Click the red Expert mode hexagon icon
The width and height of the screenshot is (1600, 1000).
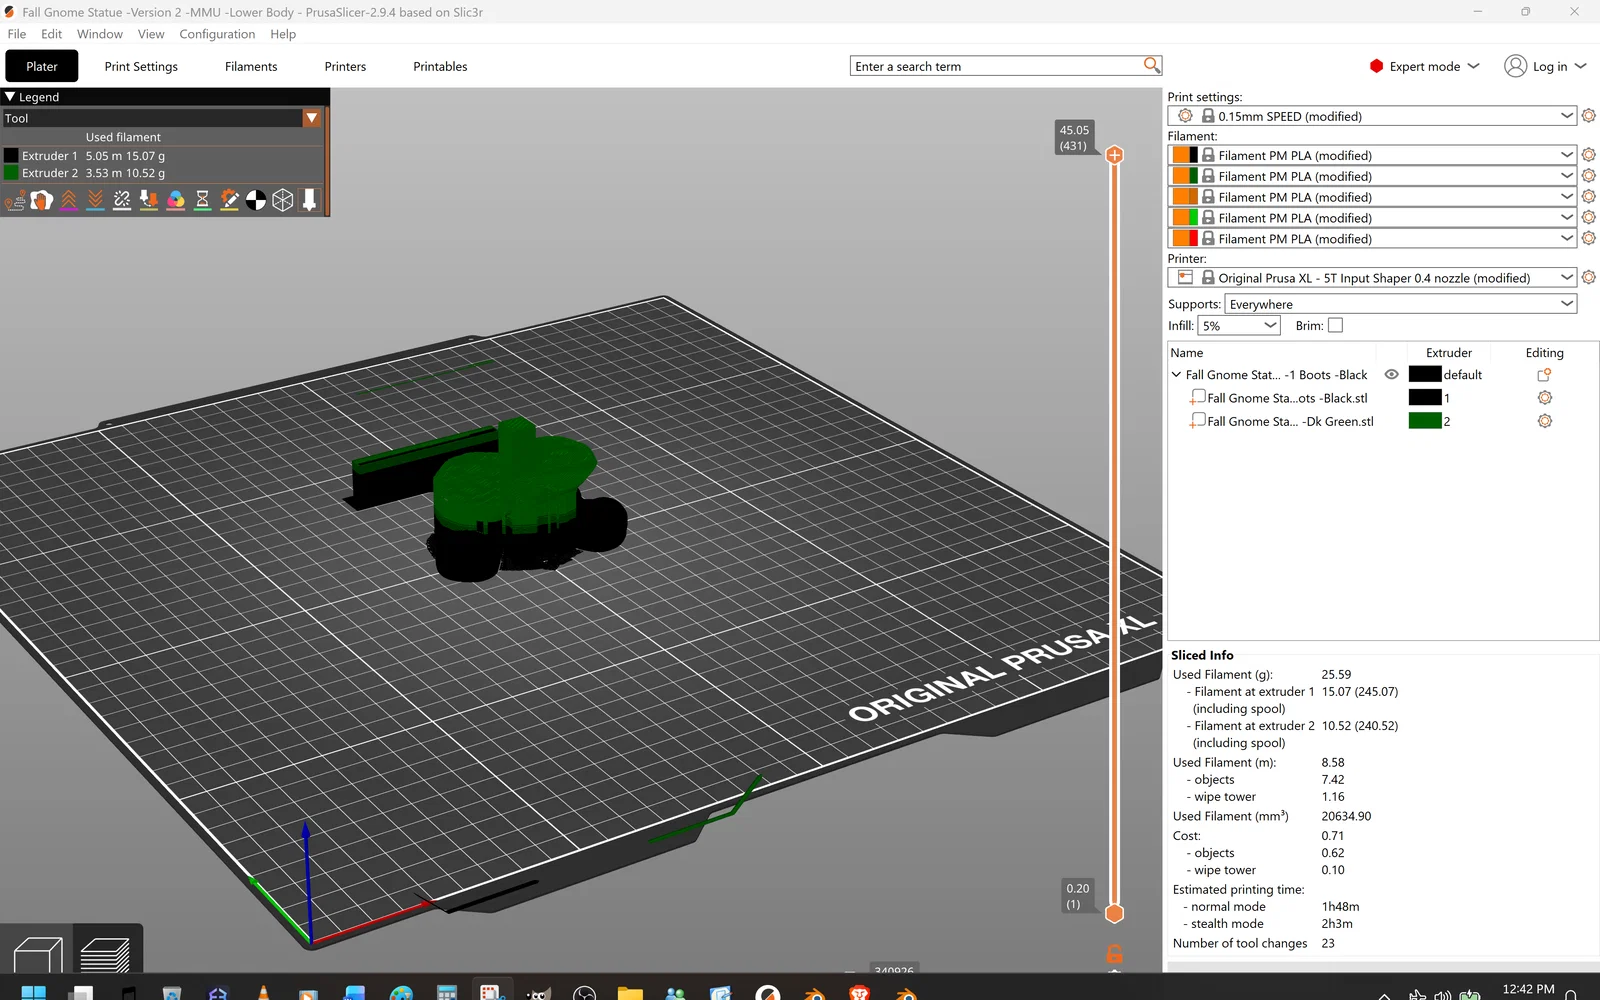pos(1376,66)
